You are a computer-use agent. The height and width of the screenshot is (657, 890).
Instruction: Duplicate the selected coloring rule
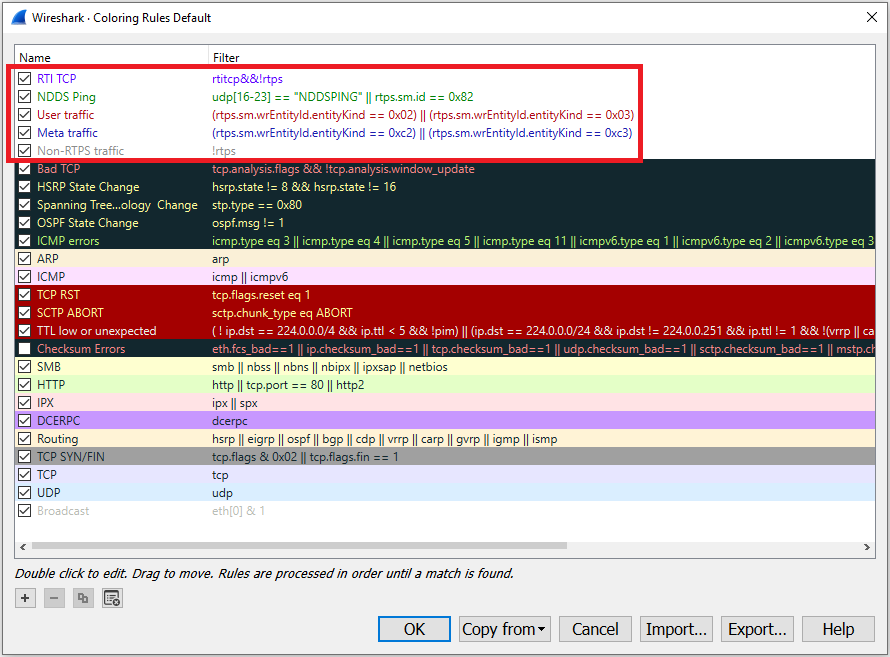pos(83,598)
